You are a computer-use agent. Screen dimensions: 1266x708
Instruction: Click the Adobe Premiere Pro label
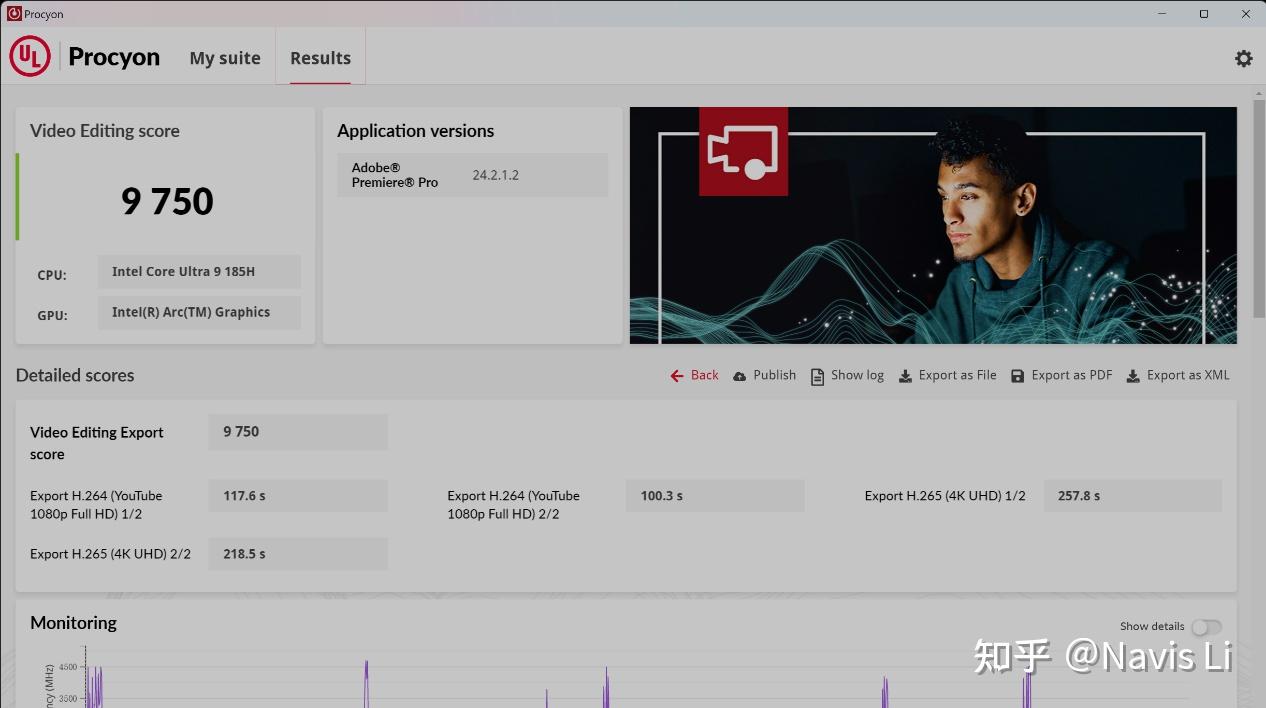coord(394,175)
